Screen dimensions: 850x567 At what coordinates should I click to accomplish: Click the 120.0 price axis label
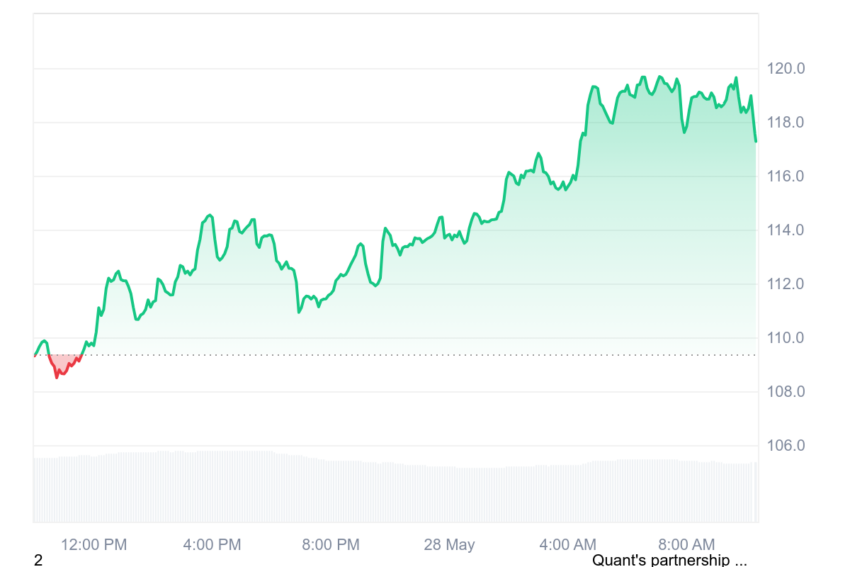coord(785,68)
